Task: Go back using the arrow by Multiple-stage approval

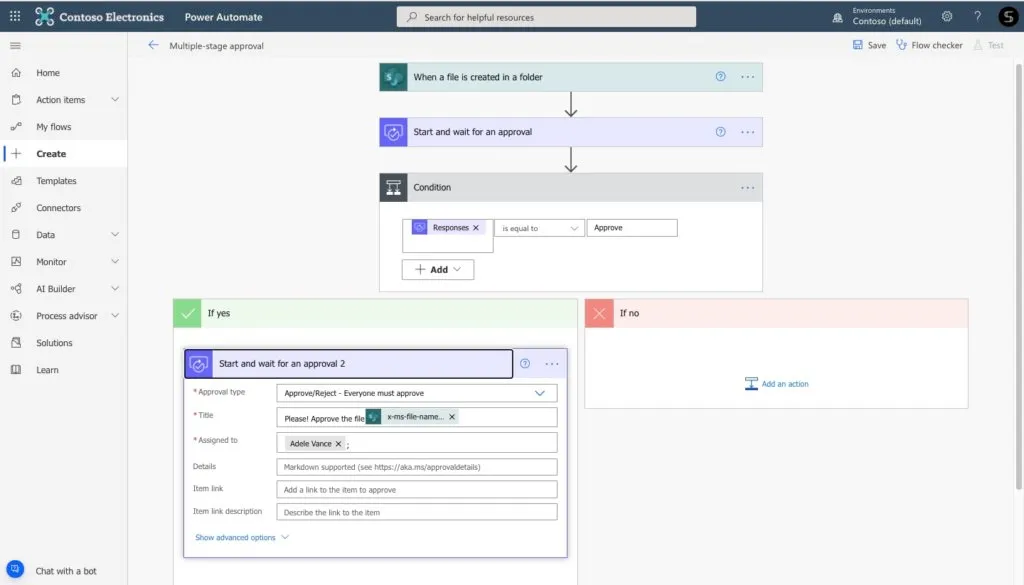Action: pyautogui.click(x=153, y=45)
